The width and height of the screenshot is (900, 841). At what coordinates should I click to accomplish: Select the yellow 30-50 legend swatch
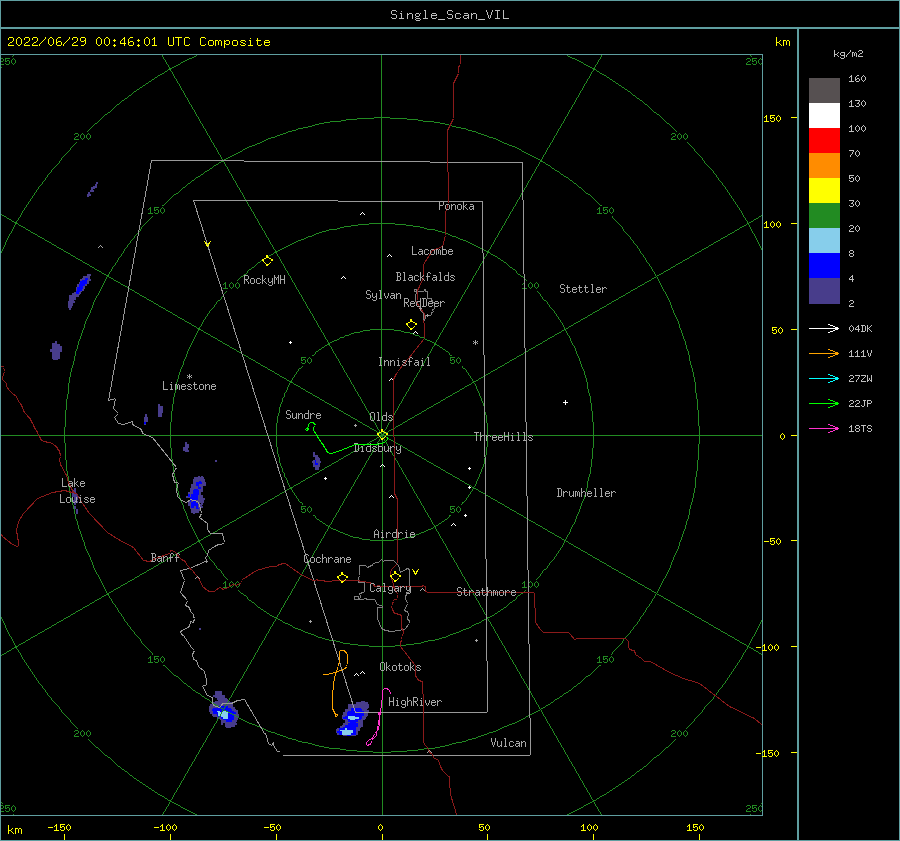point(824,191)
